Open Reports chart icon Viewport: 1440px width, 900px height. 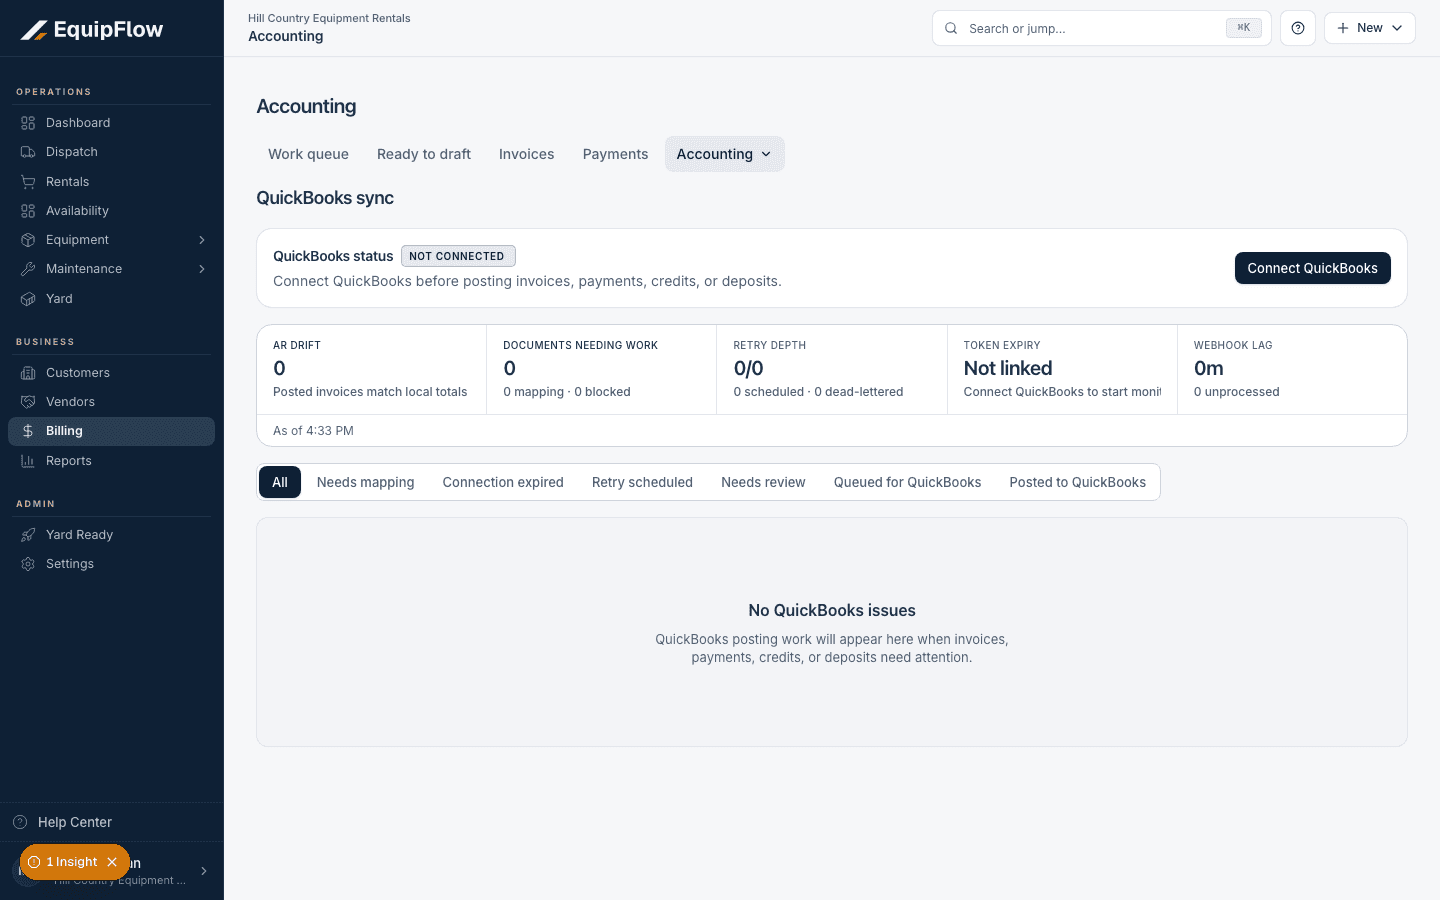point(28,461)
